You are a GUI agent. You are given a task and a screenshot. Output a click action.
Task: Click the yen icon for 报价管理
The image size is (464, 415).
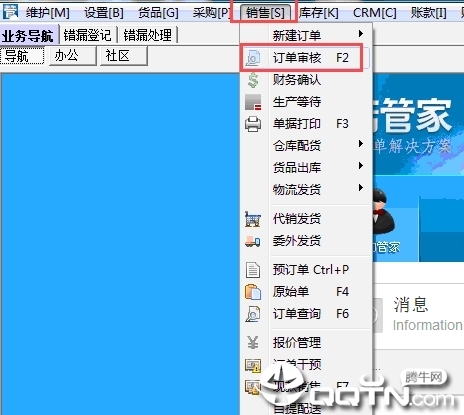[253, 342]
